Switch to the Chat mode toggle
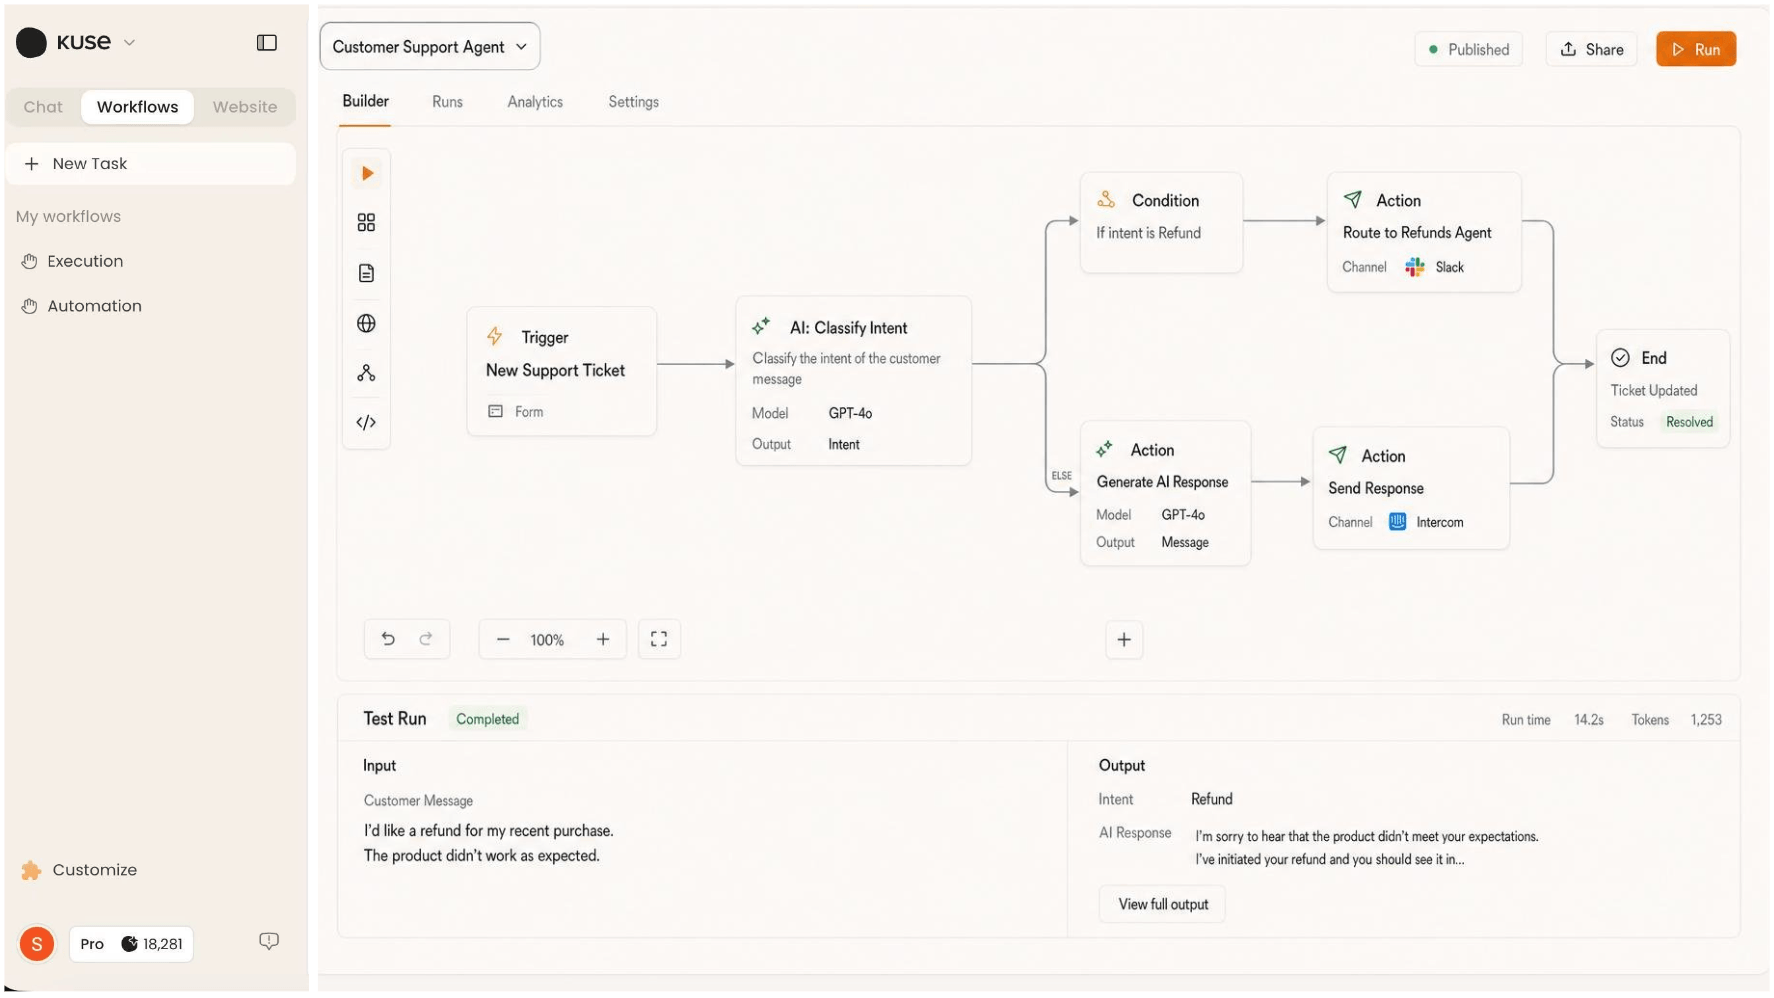The height and width of the screenshot is (998, 1774). [43, 107]
